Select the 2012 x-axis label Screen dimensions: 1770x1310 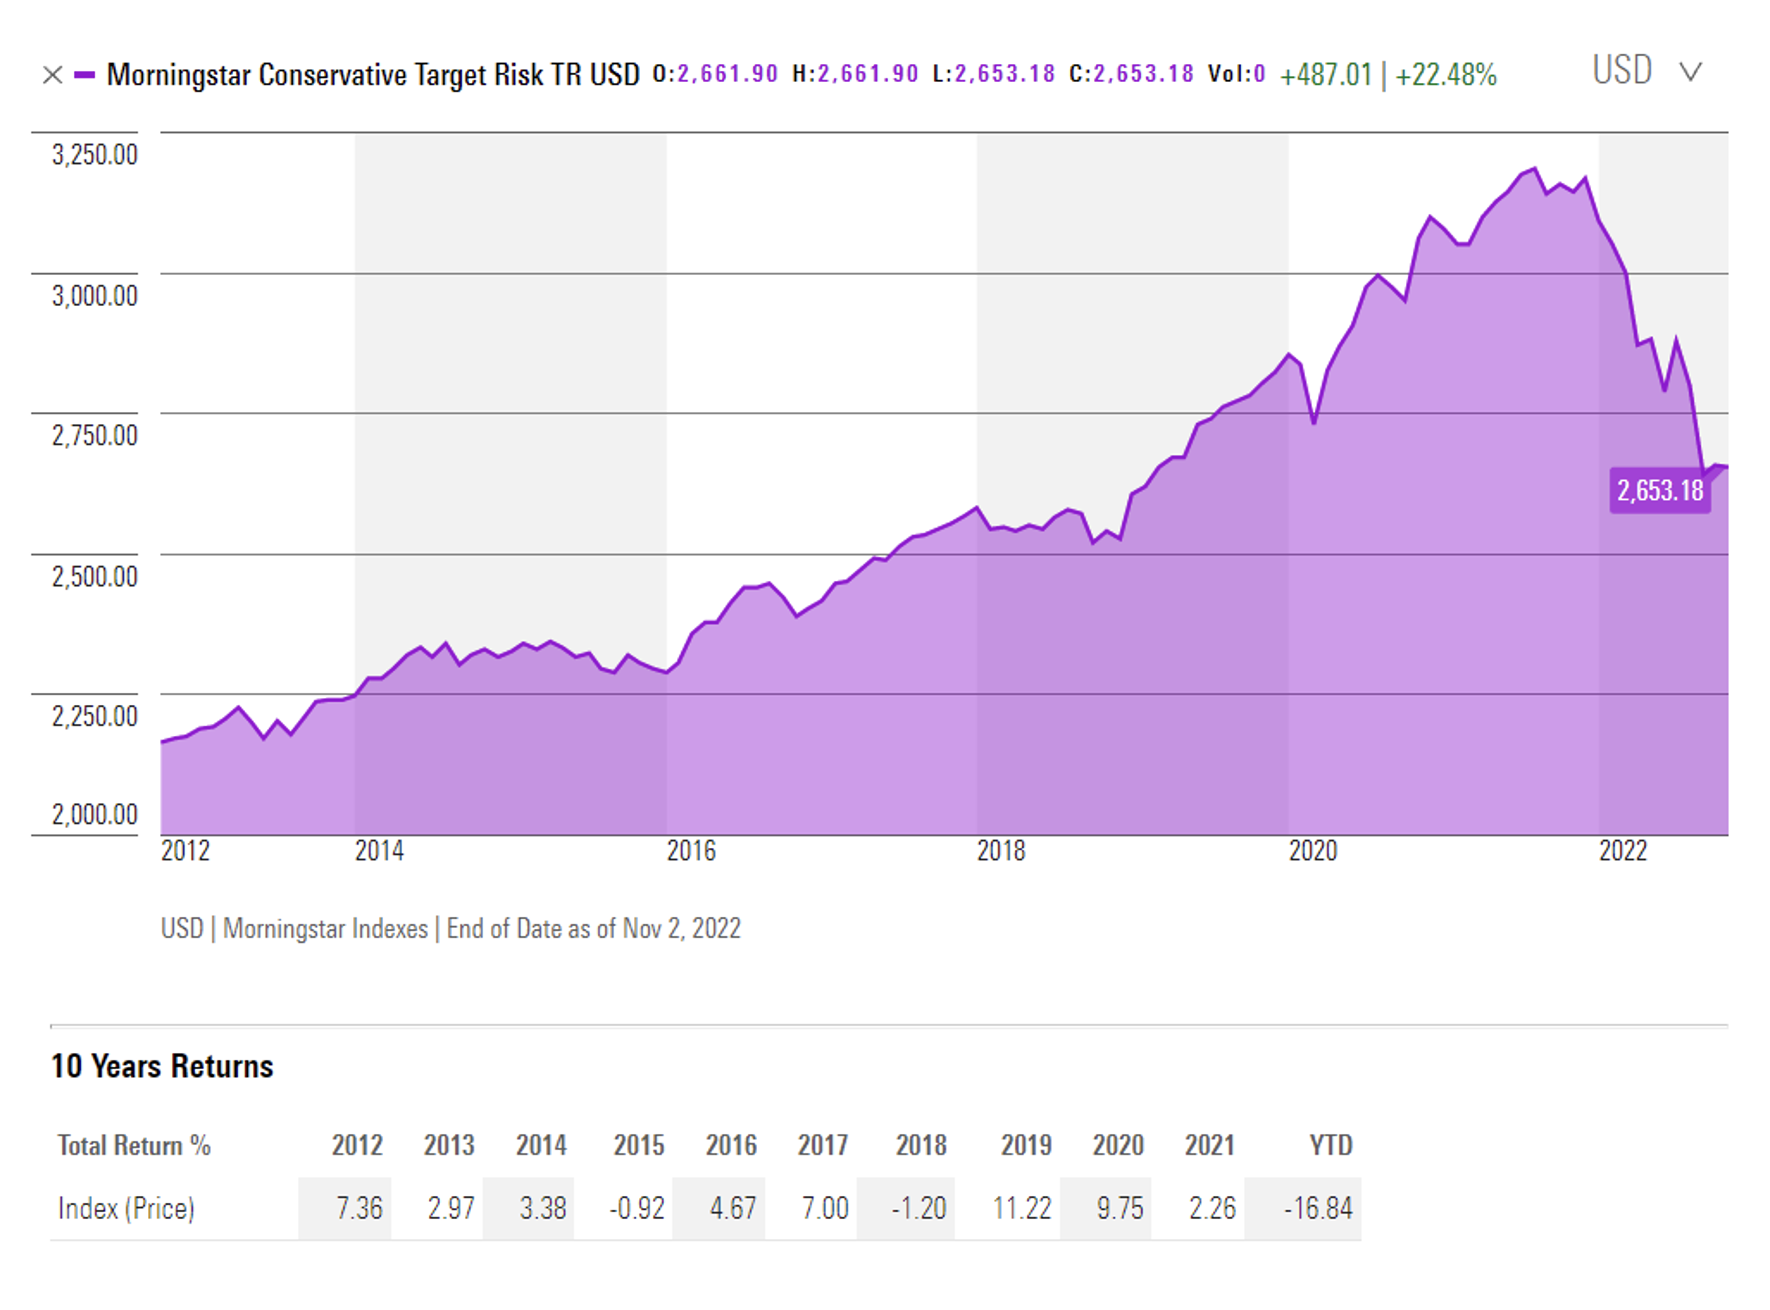(x=186, y=851)
